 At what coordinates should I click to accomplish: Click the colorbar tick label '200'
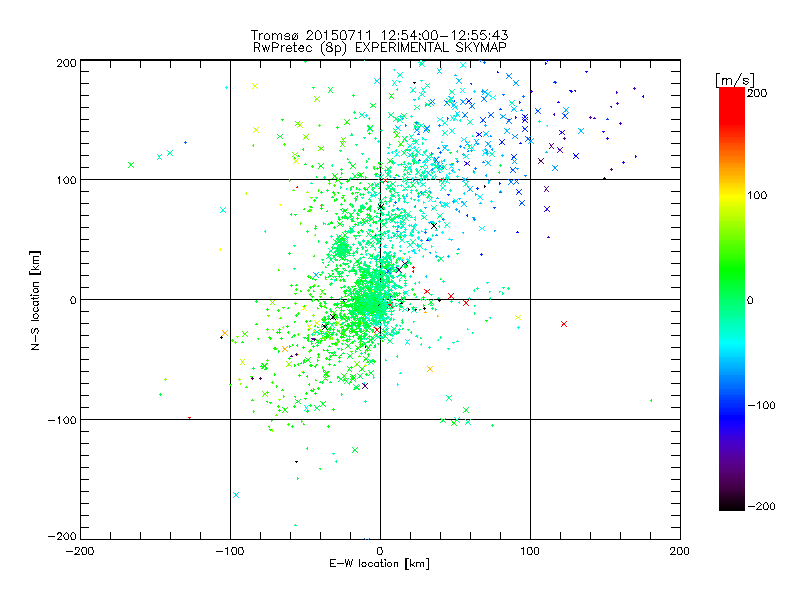point(757,93)
